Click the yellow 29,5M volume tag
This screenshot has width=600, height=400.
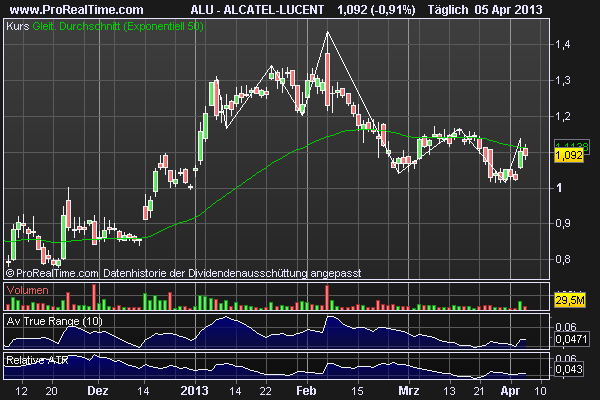click(570, 300)
